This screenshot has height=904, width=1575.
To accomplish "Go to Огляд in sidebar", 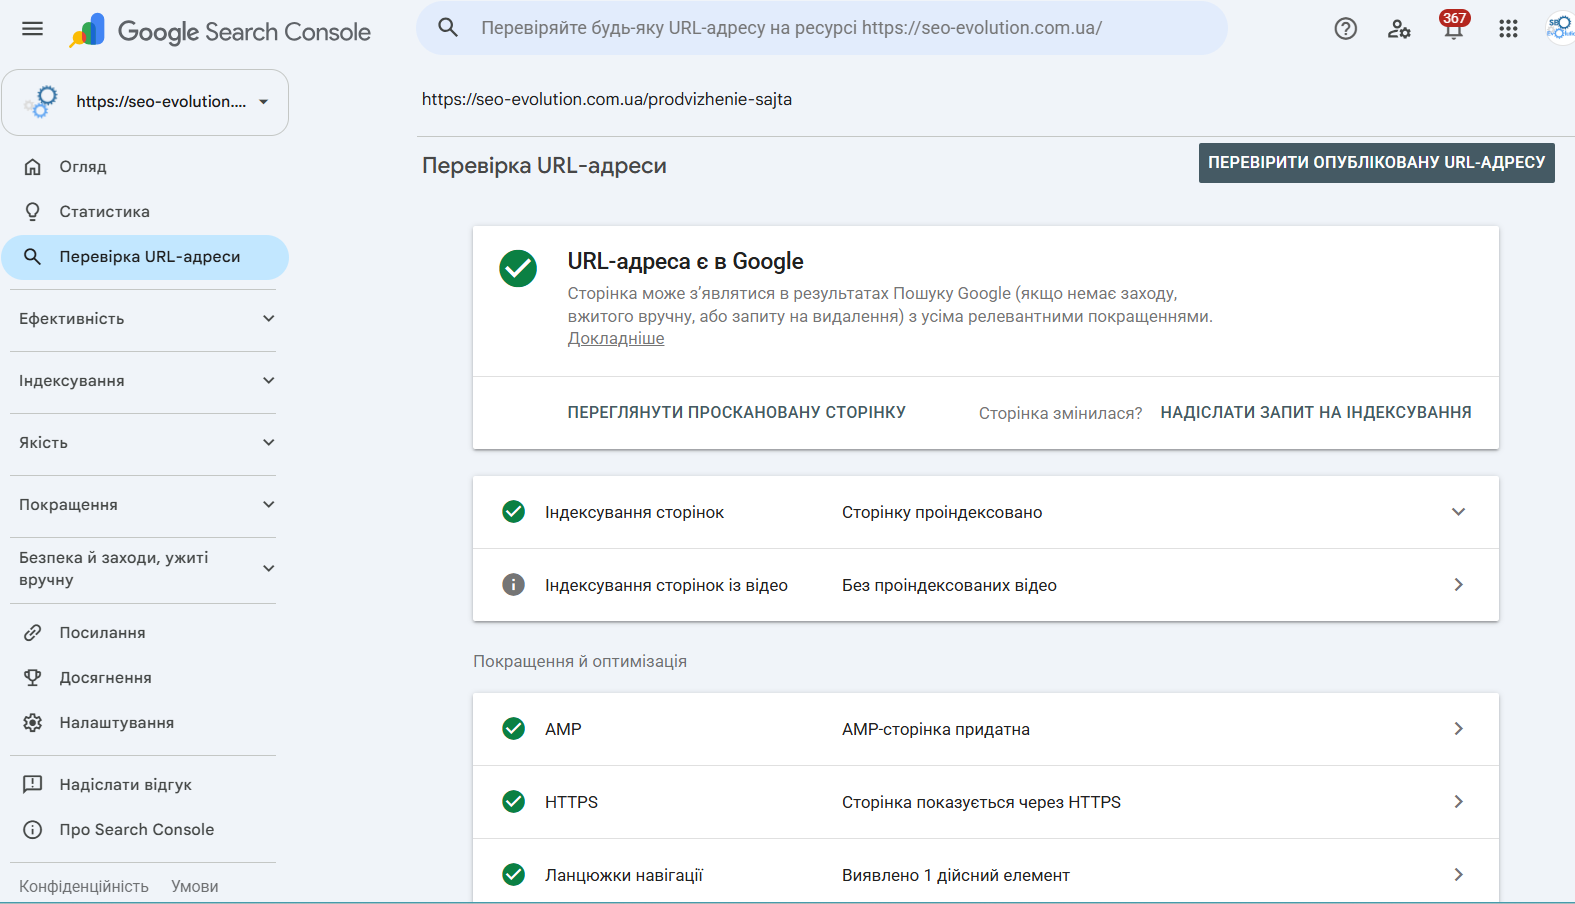I will [x=145, y=167].
